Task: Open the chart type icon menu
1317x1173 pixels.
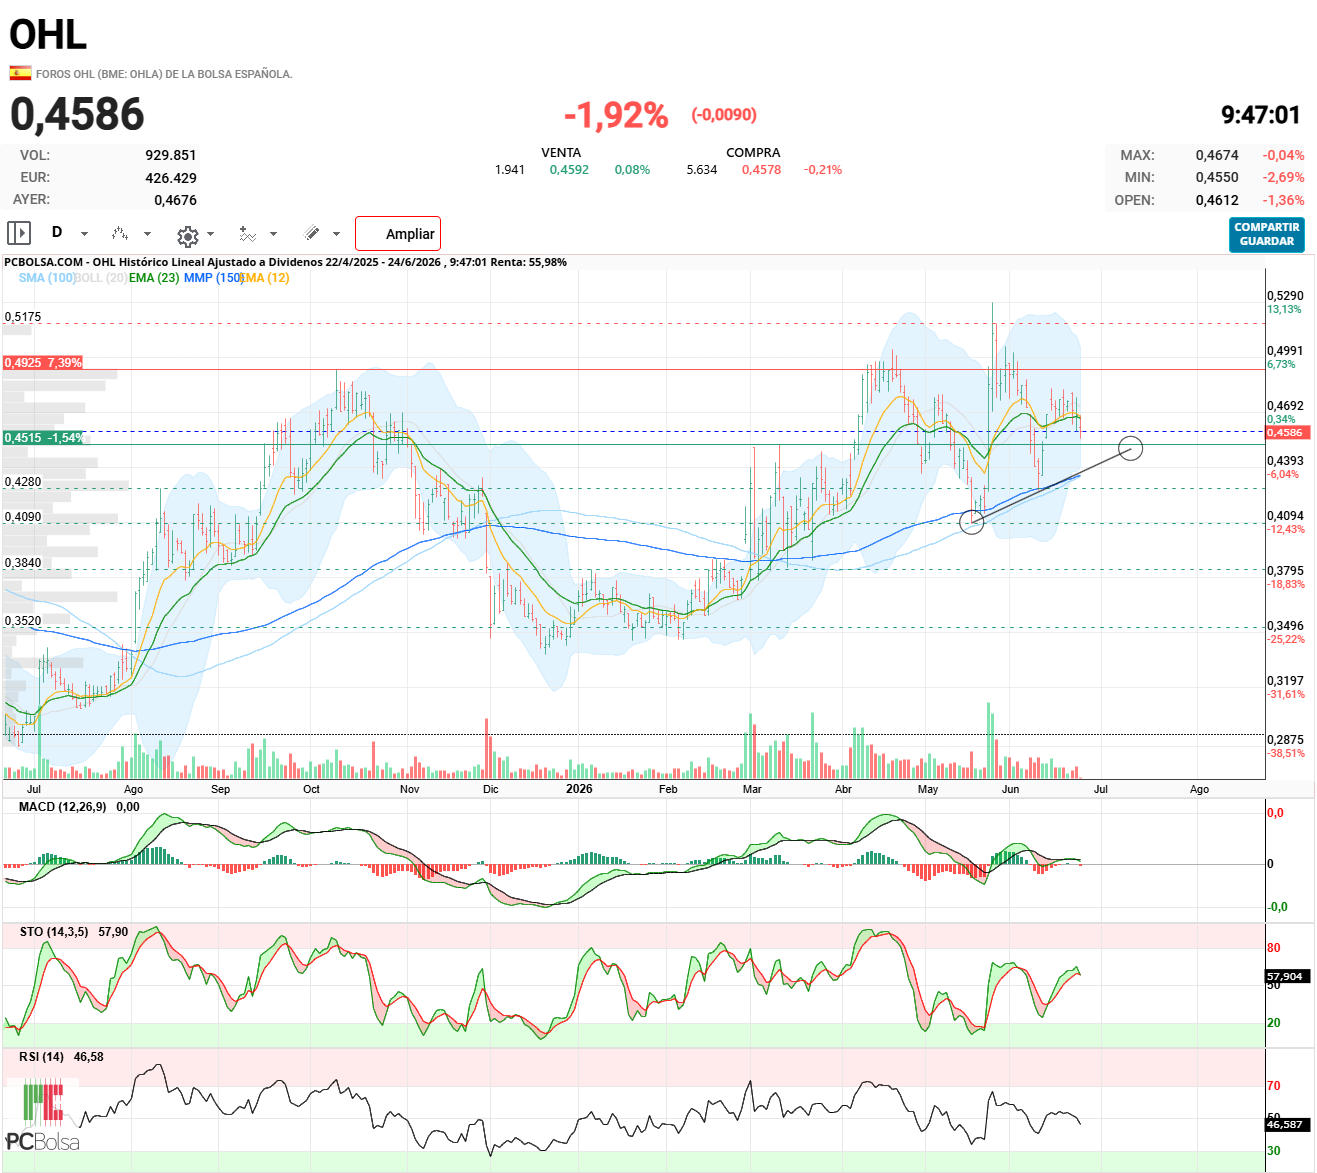Action: pyautogui.click(x=120, y=233)
